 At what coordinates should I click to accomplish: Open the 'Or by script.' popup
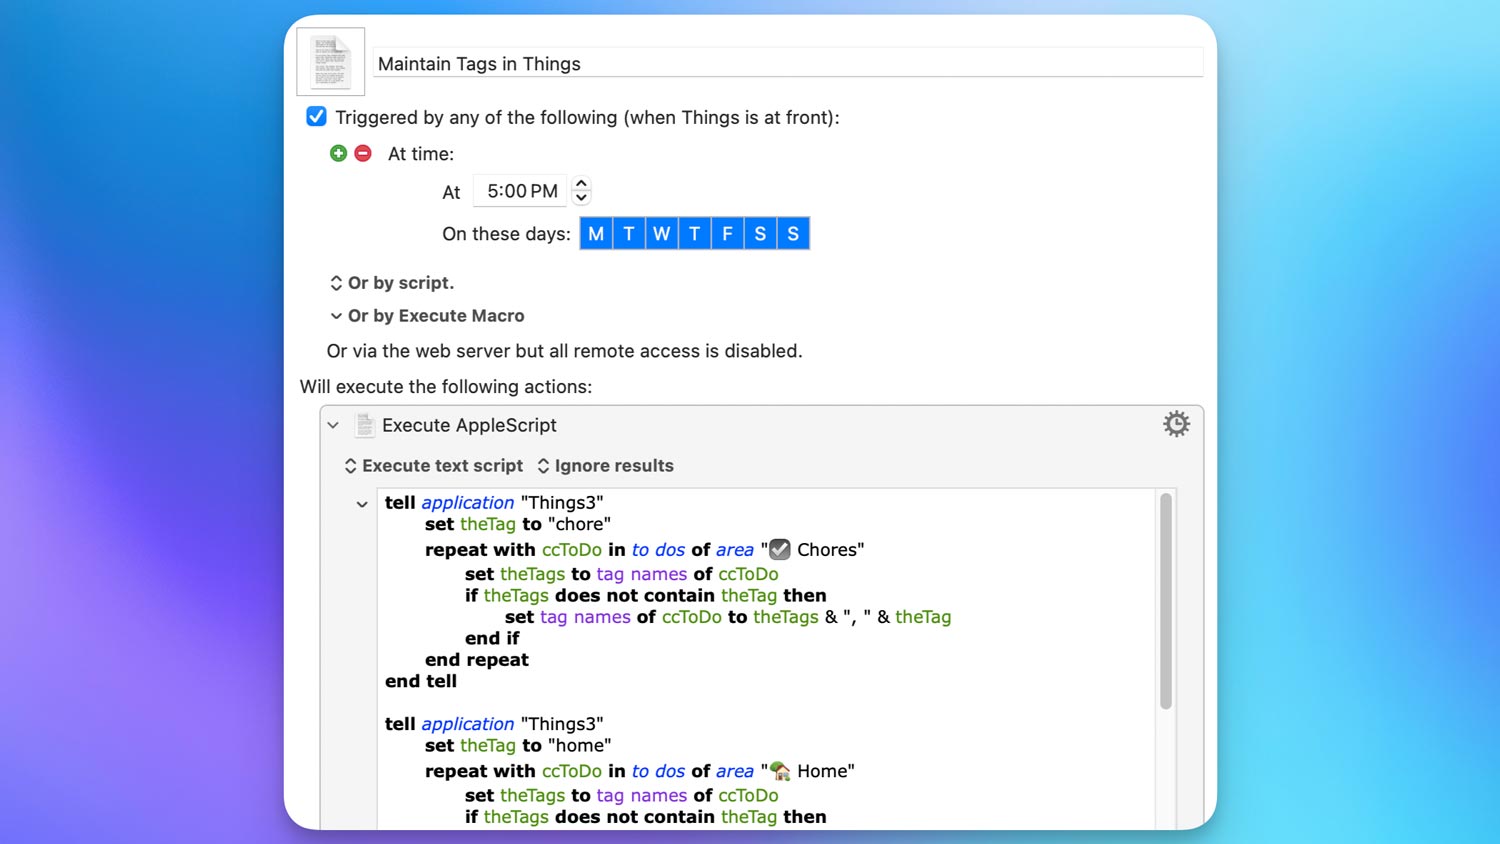(392, 283)
